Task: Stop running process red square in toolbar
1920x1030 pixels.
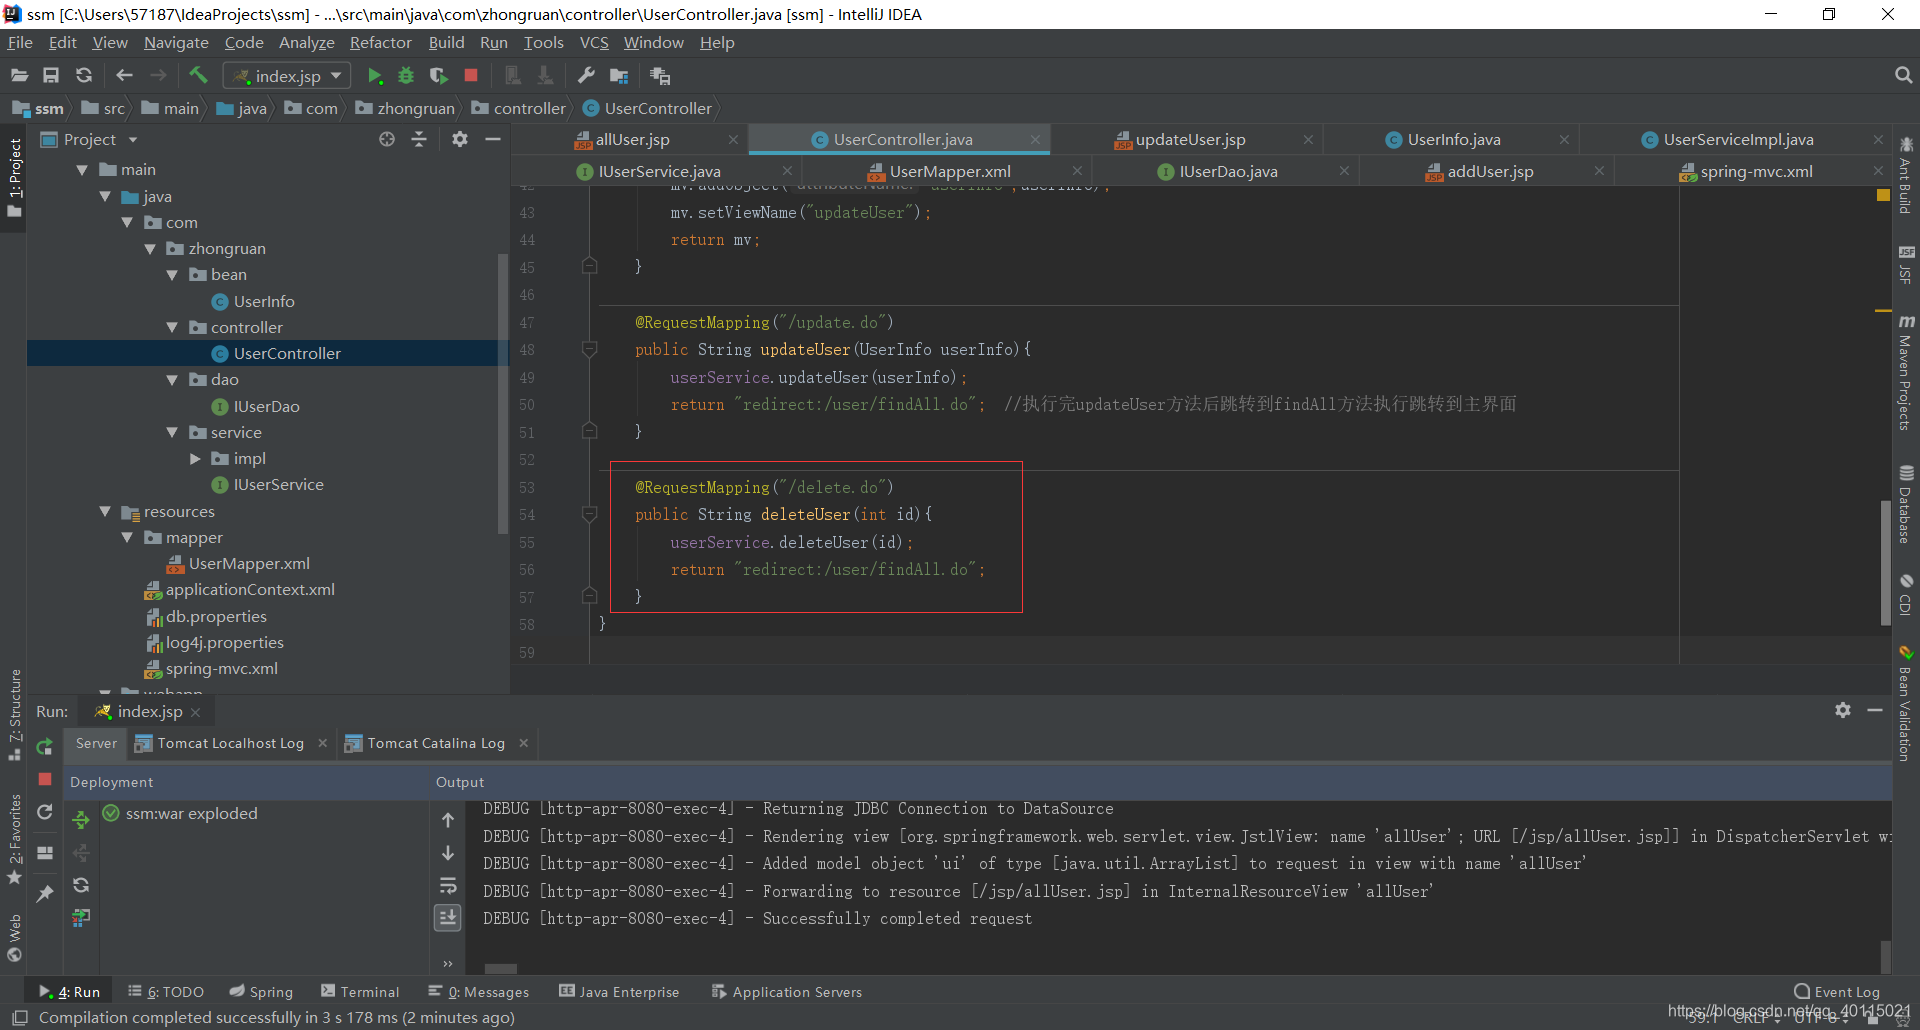Action: click(471, 76)
